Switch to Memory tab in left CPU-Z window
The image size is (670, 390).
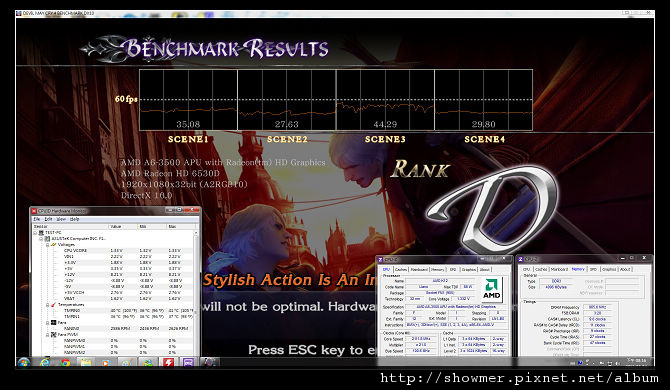438,270
